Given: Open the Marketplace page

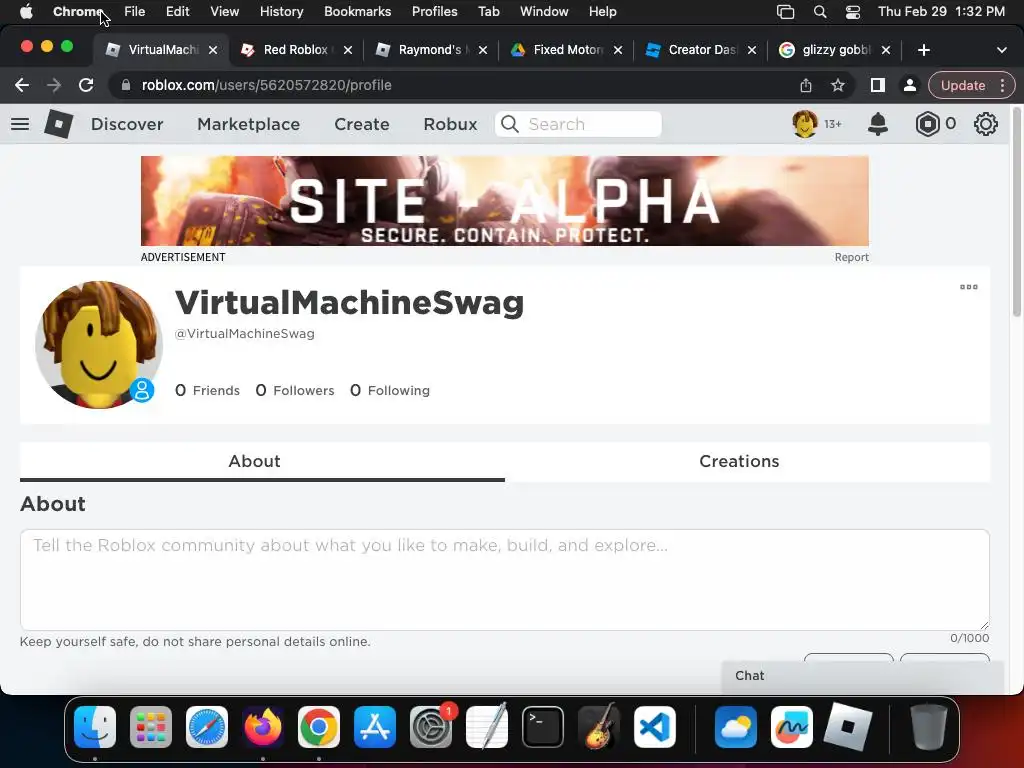Looking at the screenshot, I should point(249,124).
